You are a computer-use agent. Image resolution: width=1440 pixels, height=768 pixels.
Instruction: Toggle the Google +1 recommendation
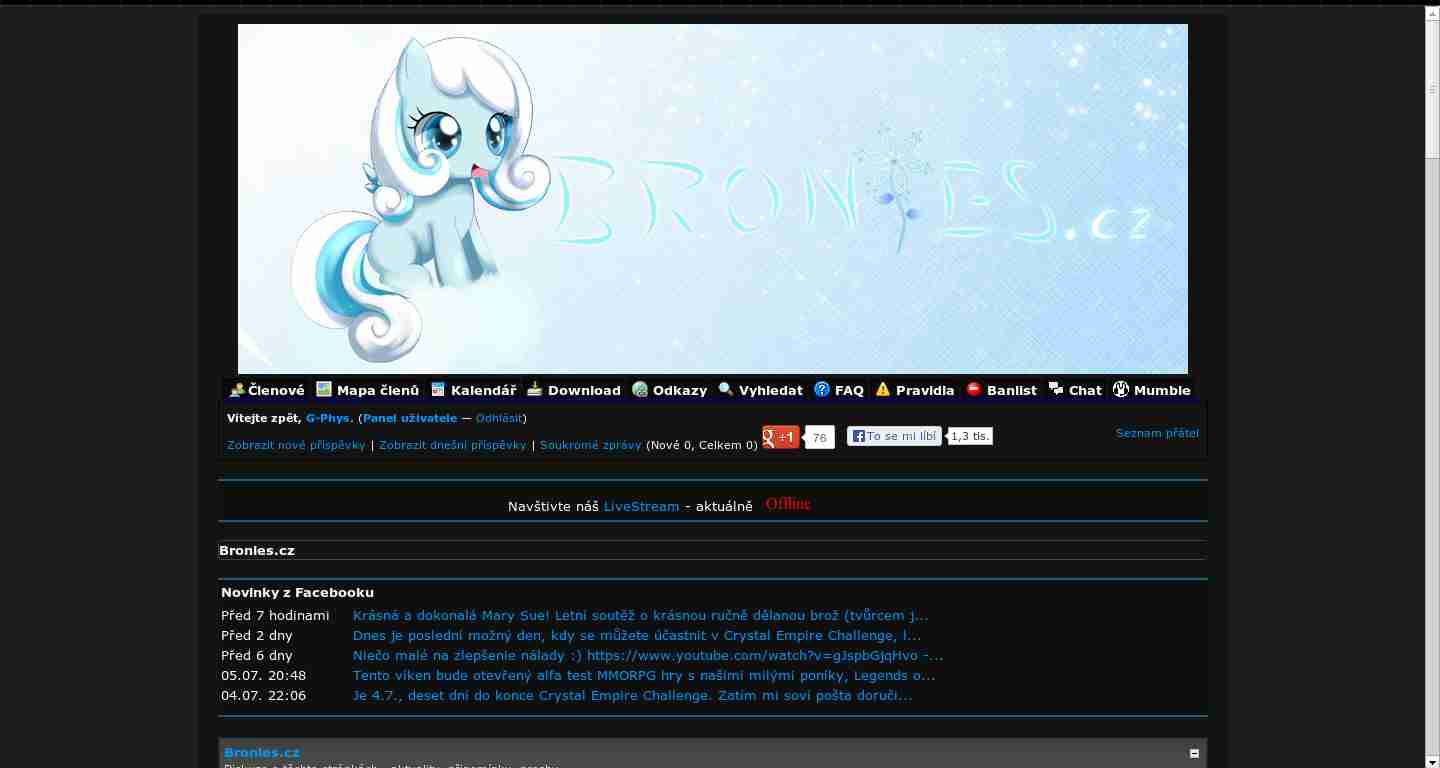780,436
